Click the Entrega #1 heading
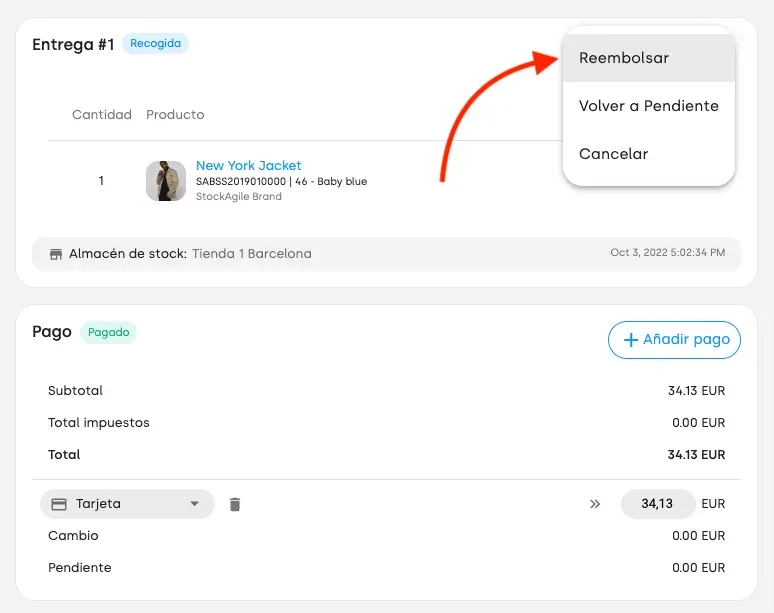Viewport: 774px width, 613px height. tap(73, 44)
